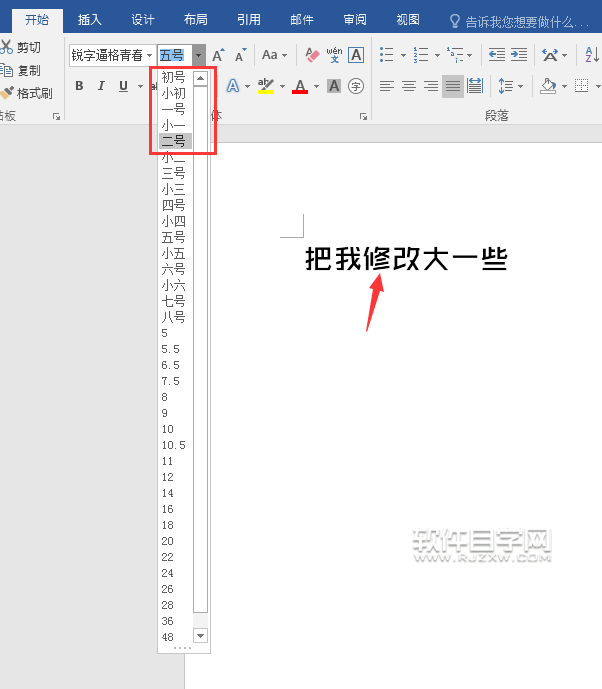Toggle justified alignment (highlighted)
The height and width of the screenshot is (689, 602).
pos(453,86)
